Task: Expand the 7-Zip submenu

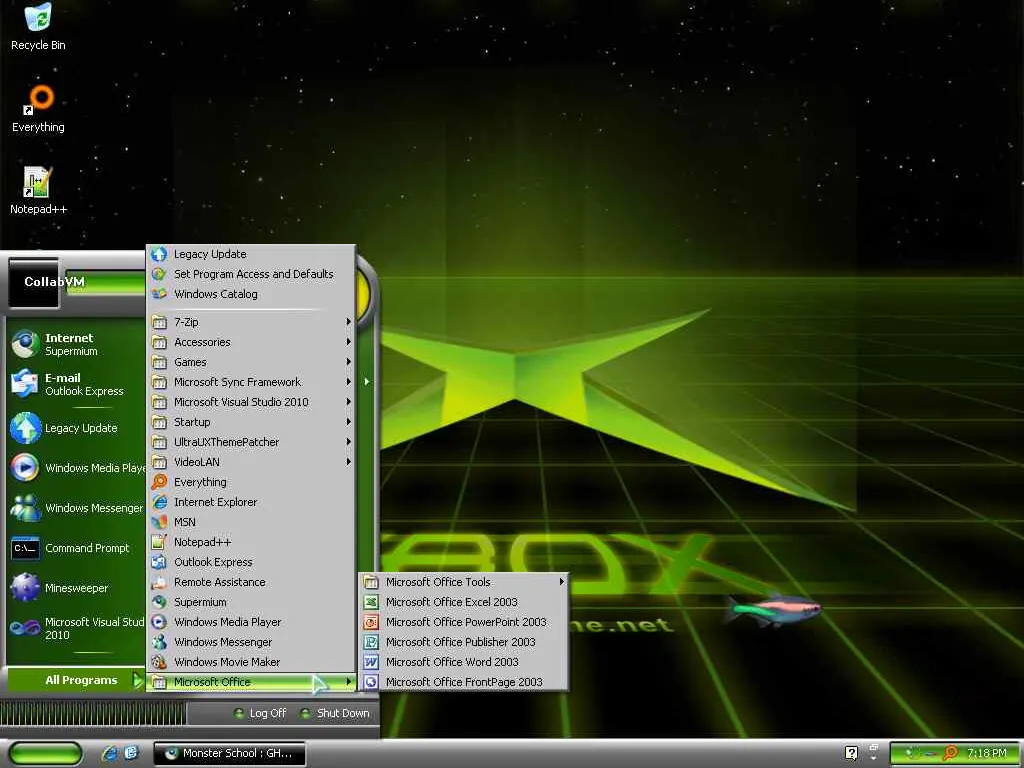Action: (x=251, y=322)
